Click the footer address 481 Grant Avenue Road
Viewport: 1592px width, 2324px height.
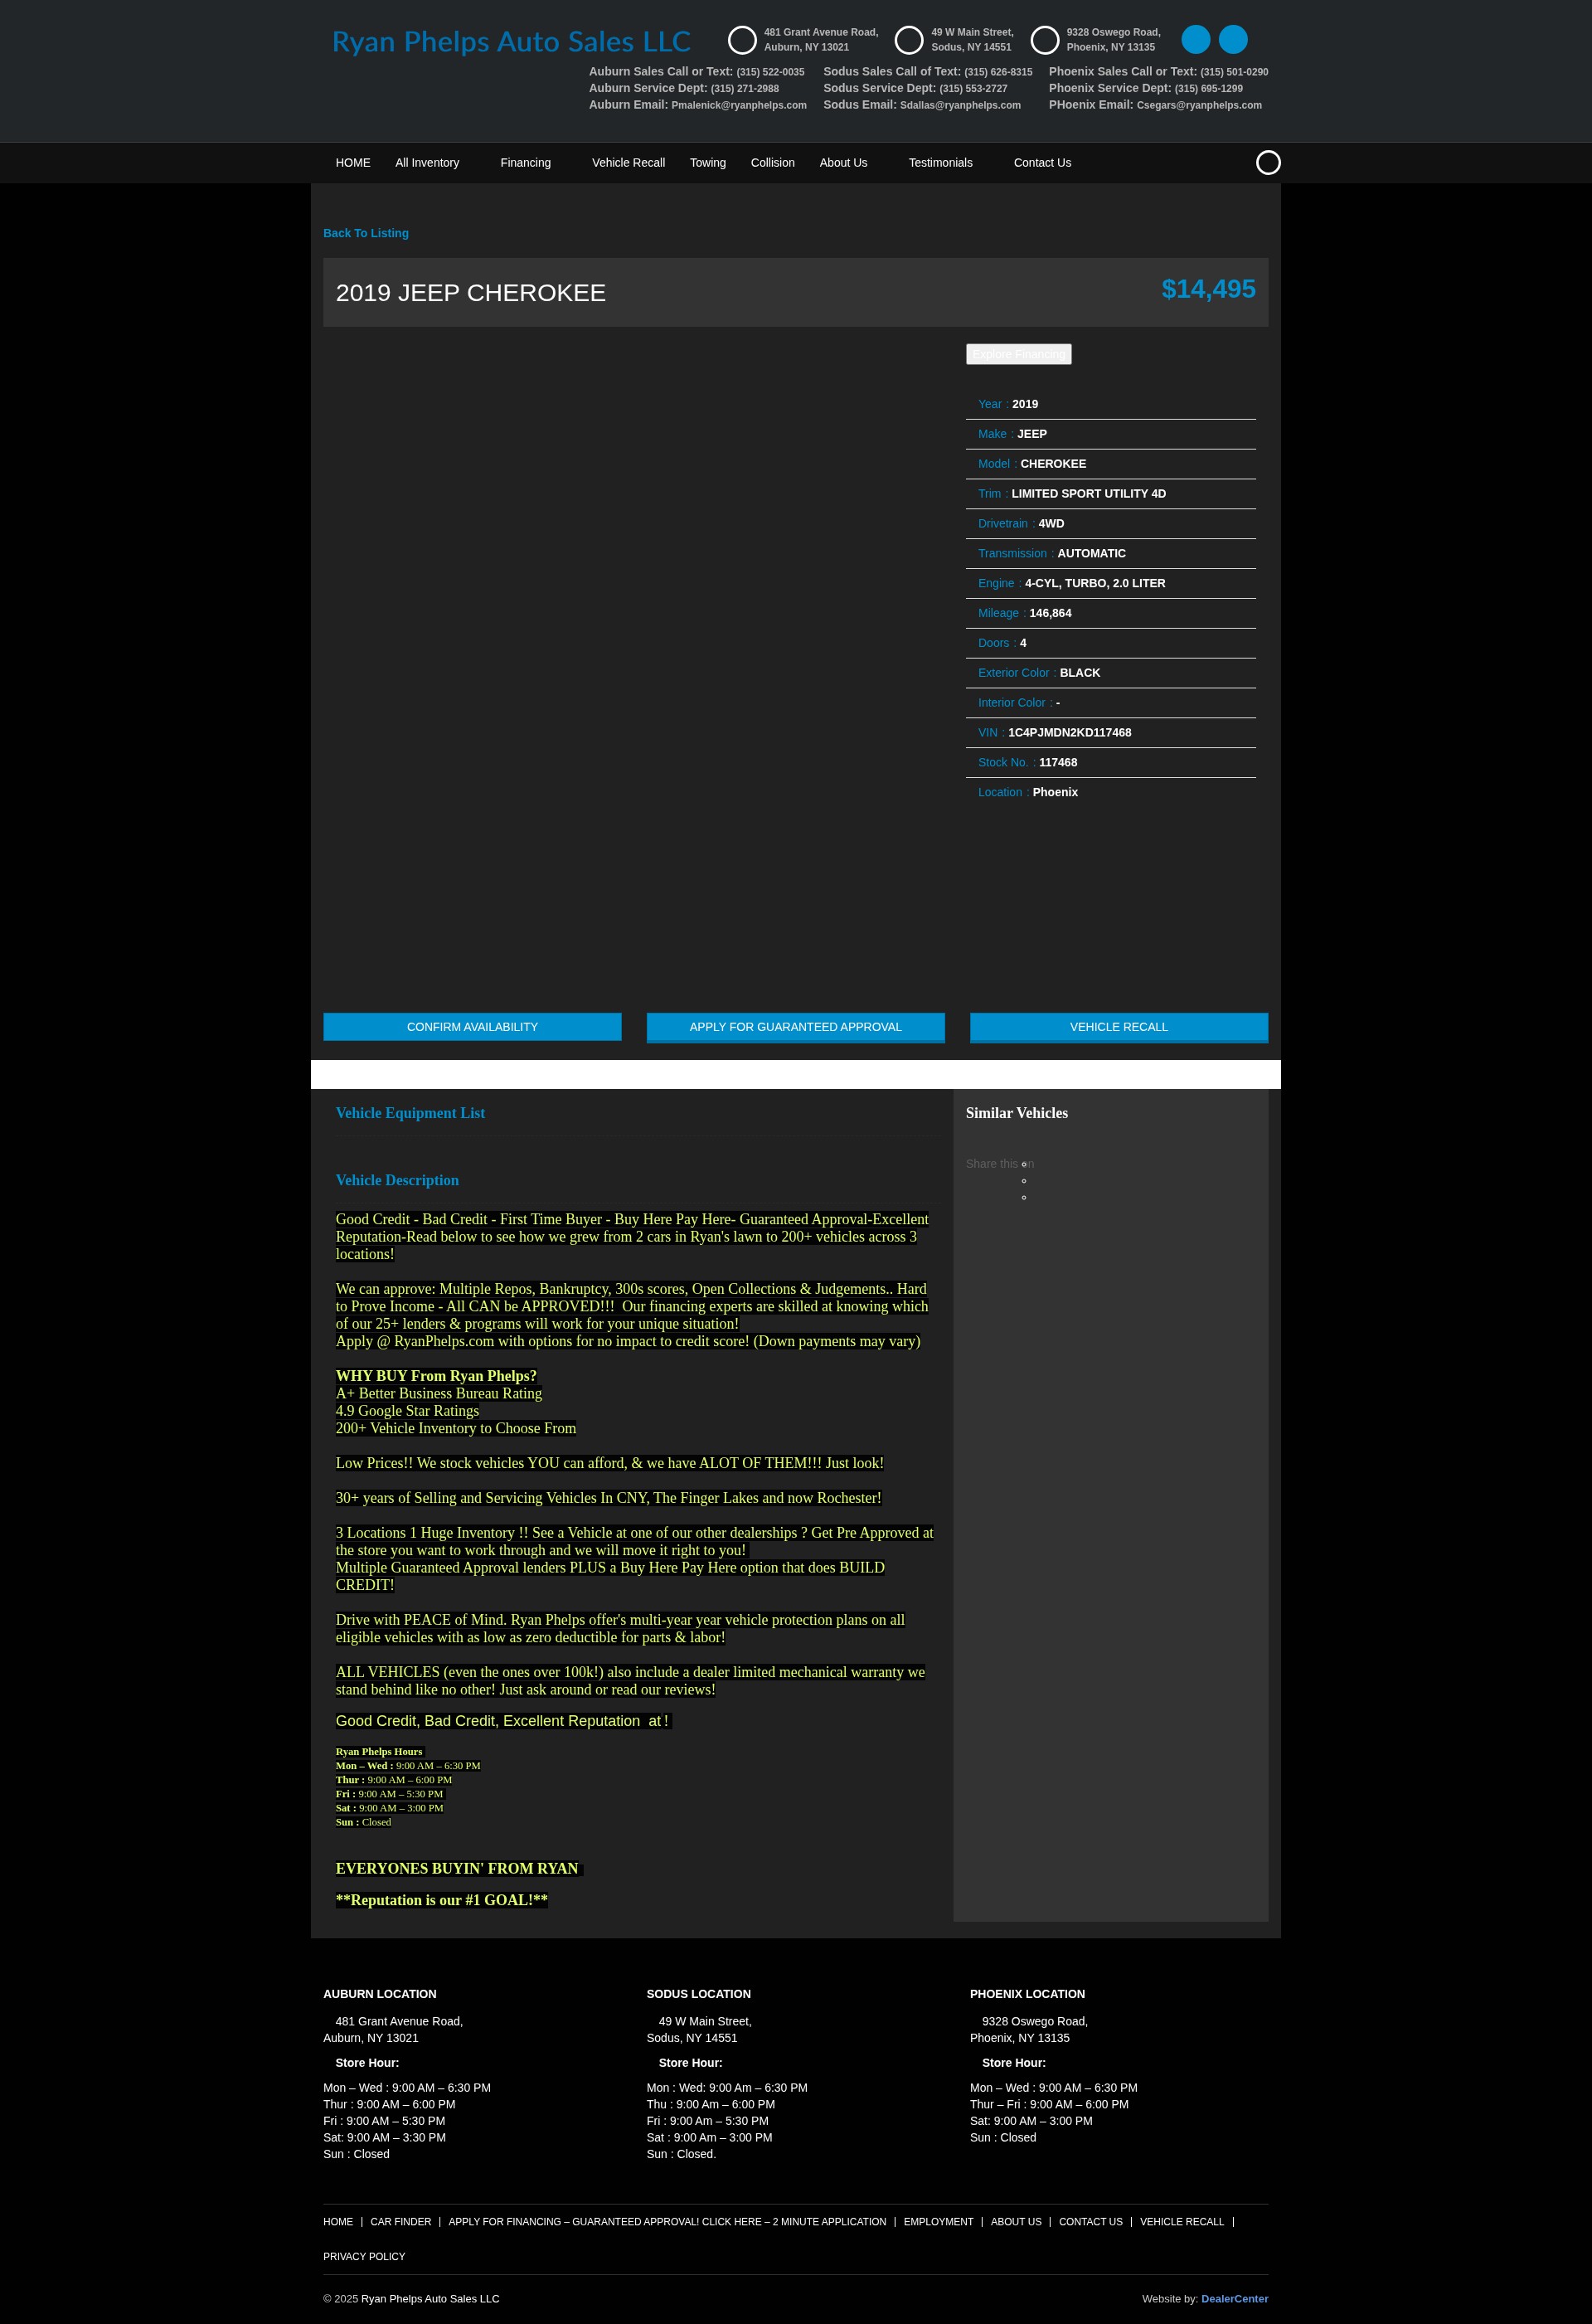point(399,2022)
